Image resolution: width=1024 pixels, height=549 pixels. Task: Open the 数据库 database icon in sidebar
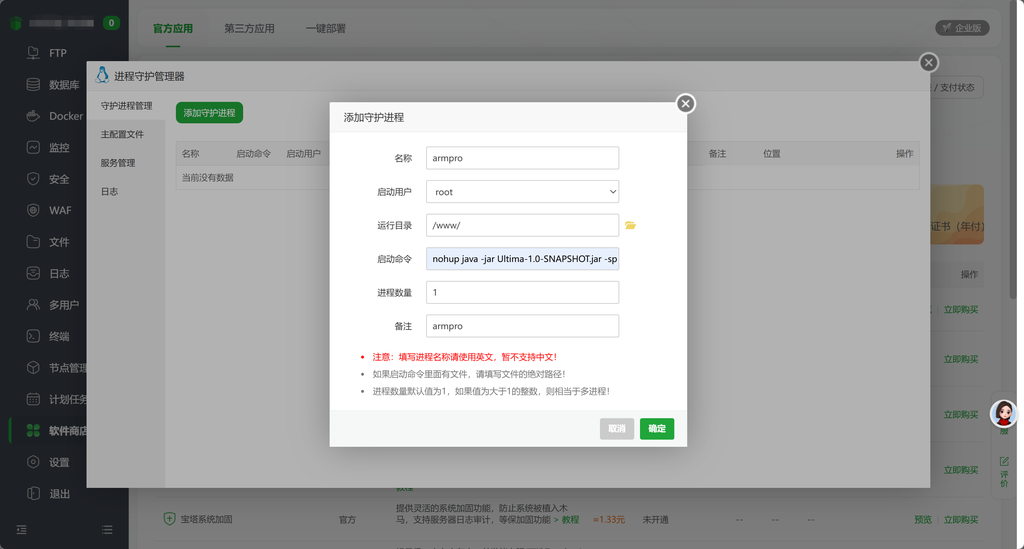(33, 84)
